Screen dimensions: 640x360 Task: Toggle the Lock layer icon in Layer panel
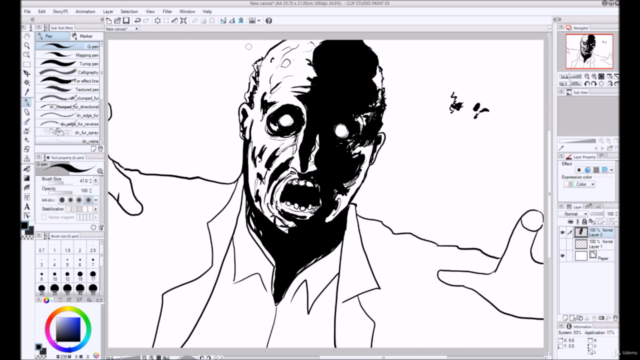coord(584,222)
